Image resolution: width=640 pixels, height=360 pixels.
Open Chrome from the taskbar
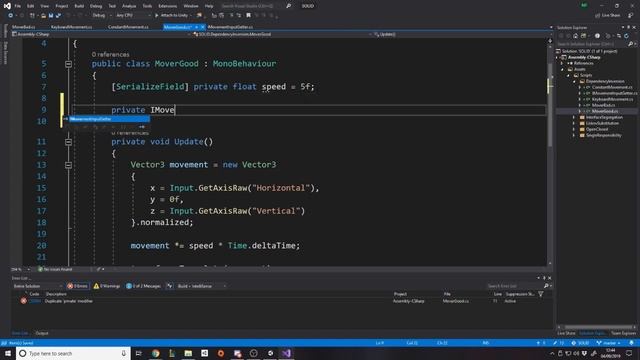pyautogui.click(x=156, y=353)
